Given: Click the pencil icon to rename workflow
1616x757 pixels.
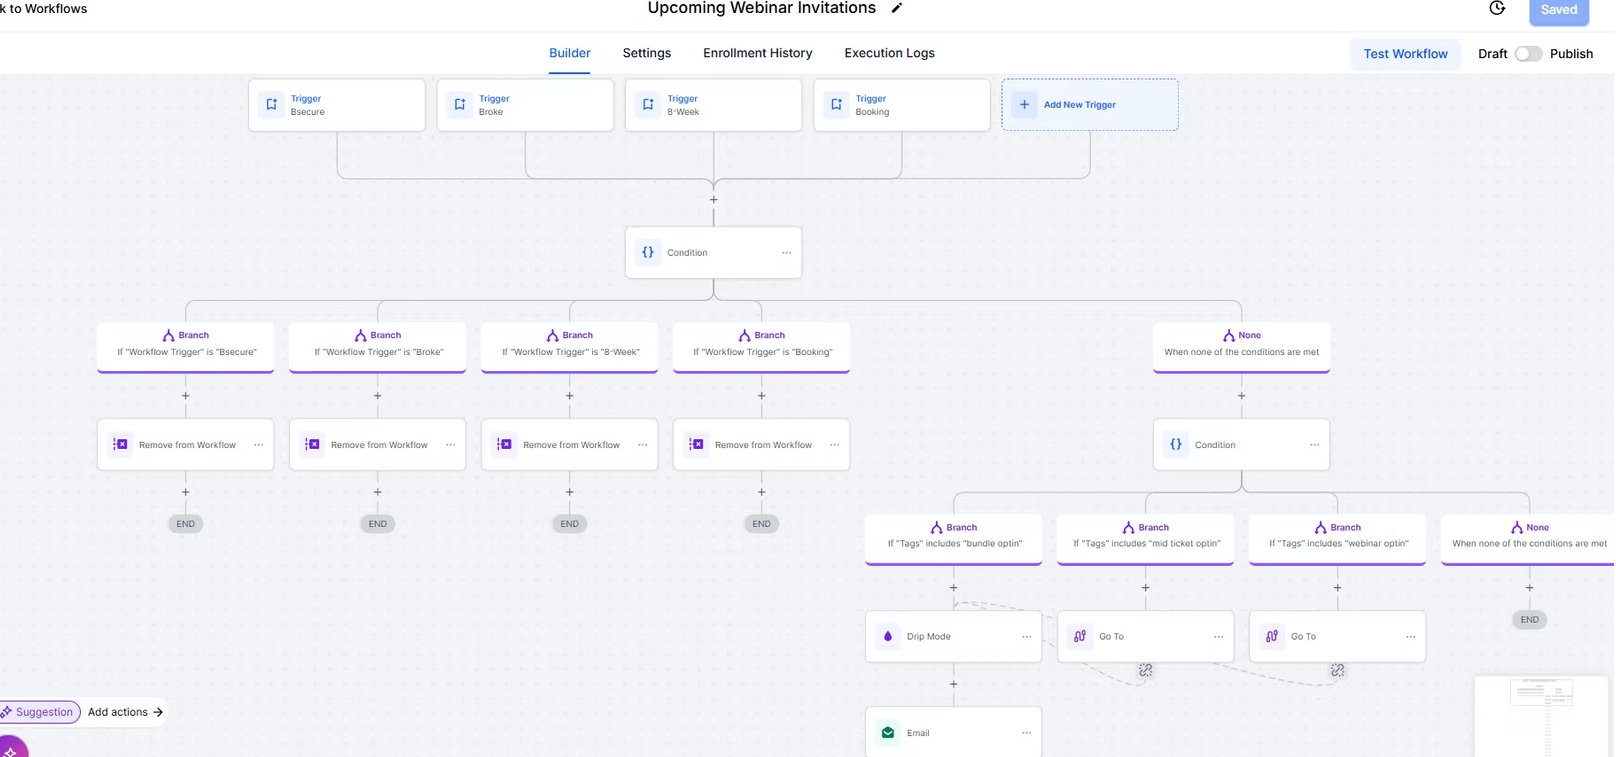Looking at the screenshot, I should (x=897, y=8).
